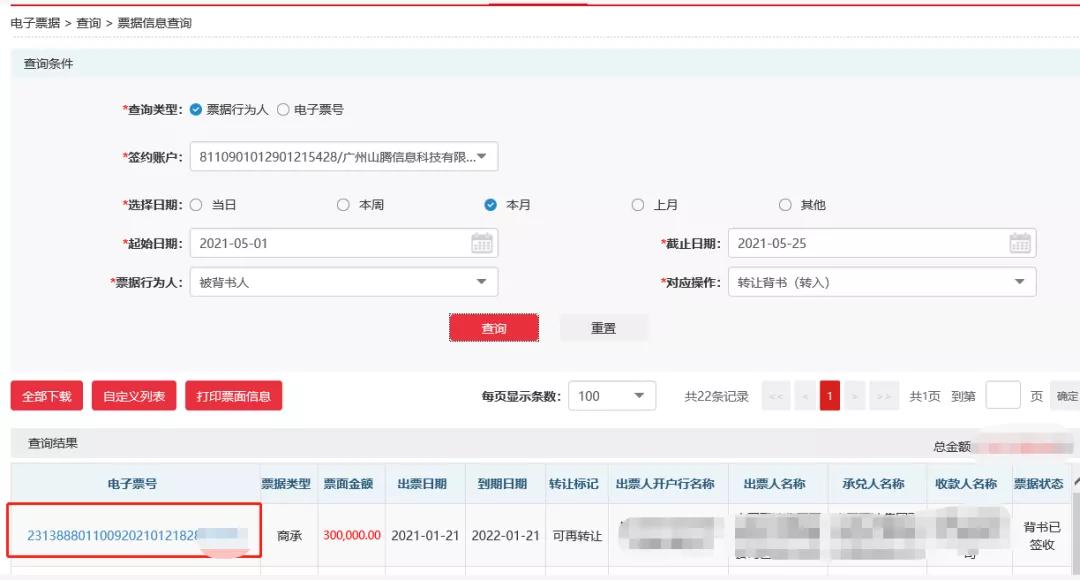Click the page number input field

1003,396
